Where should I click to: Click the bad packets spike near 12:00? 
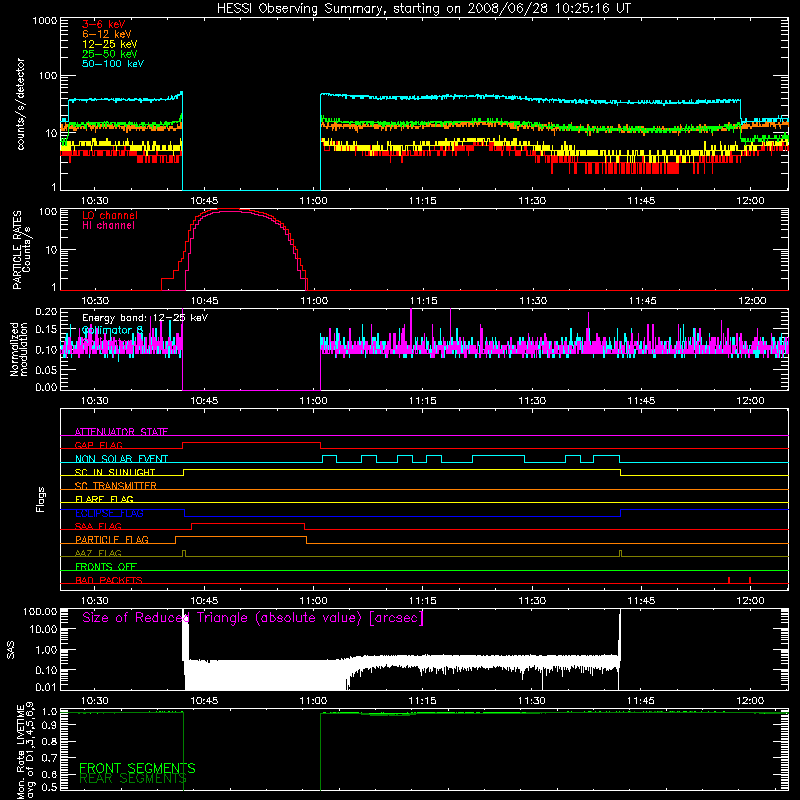click(x=749, y=580)
